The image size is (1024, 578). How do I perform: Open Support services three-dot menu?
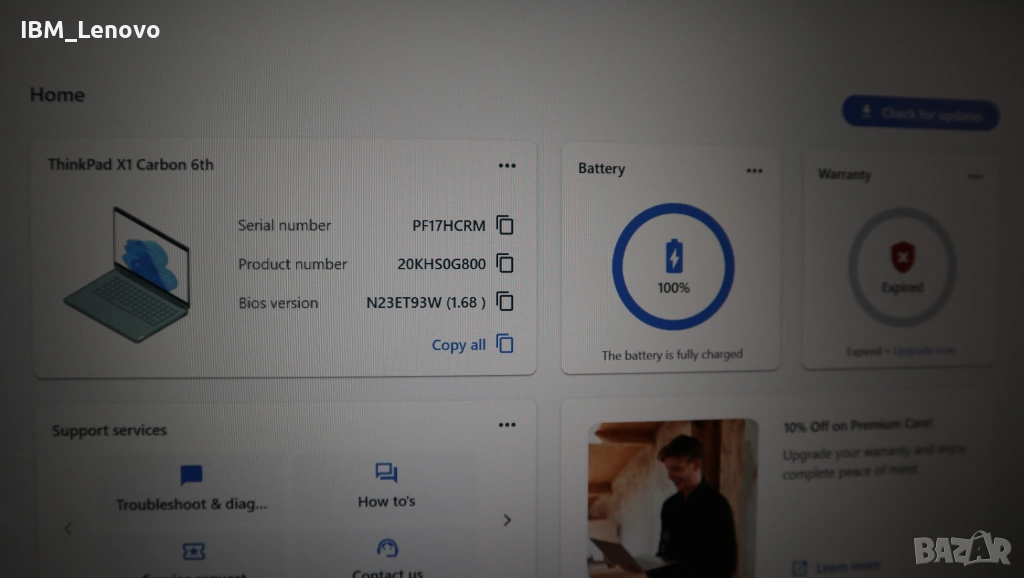click(507, 425)
